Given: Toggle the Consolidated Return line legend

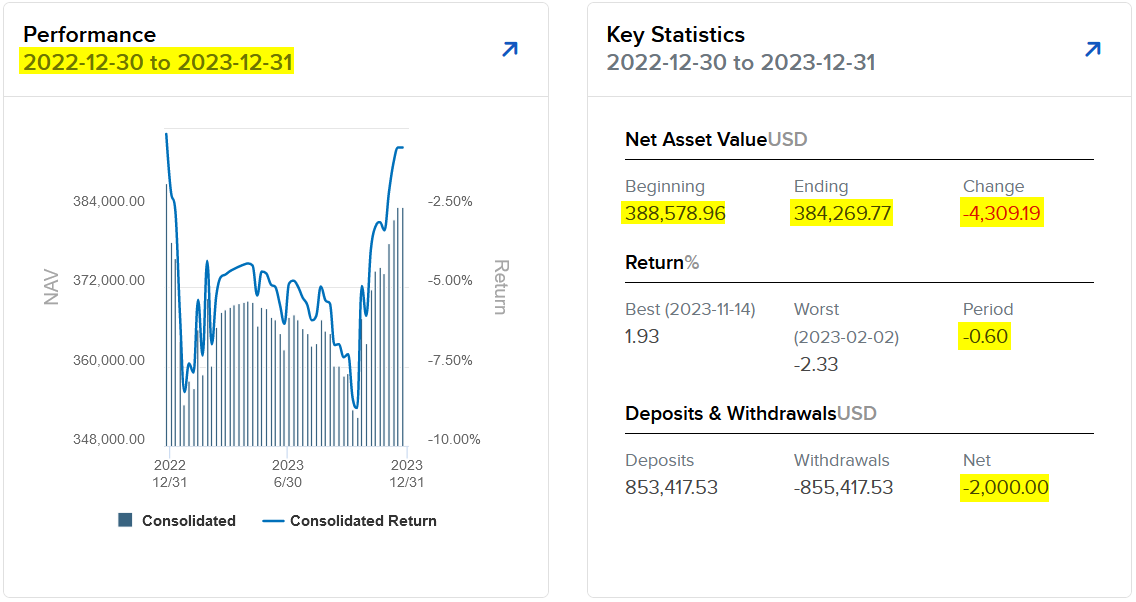Looking at the screenshot, I should tap(349, 520).
